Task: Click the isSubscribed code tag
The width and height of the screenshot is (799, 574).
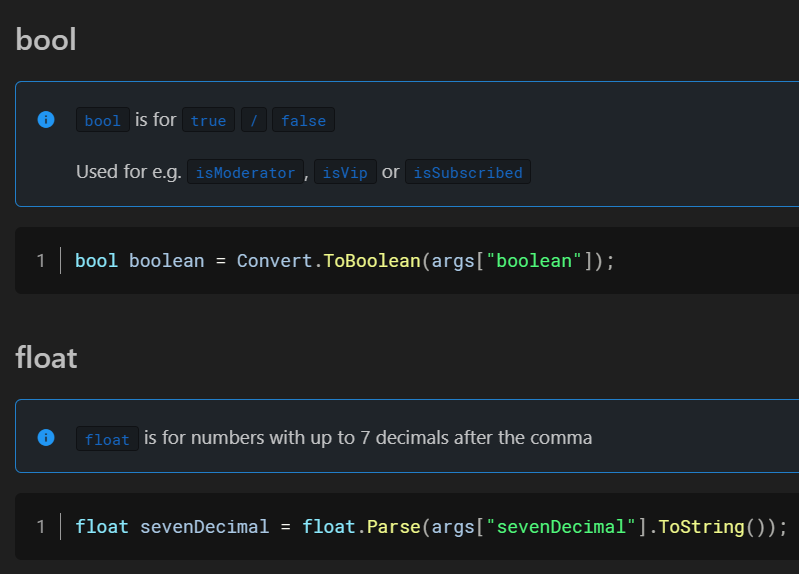Action: click(468, 172)
